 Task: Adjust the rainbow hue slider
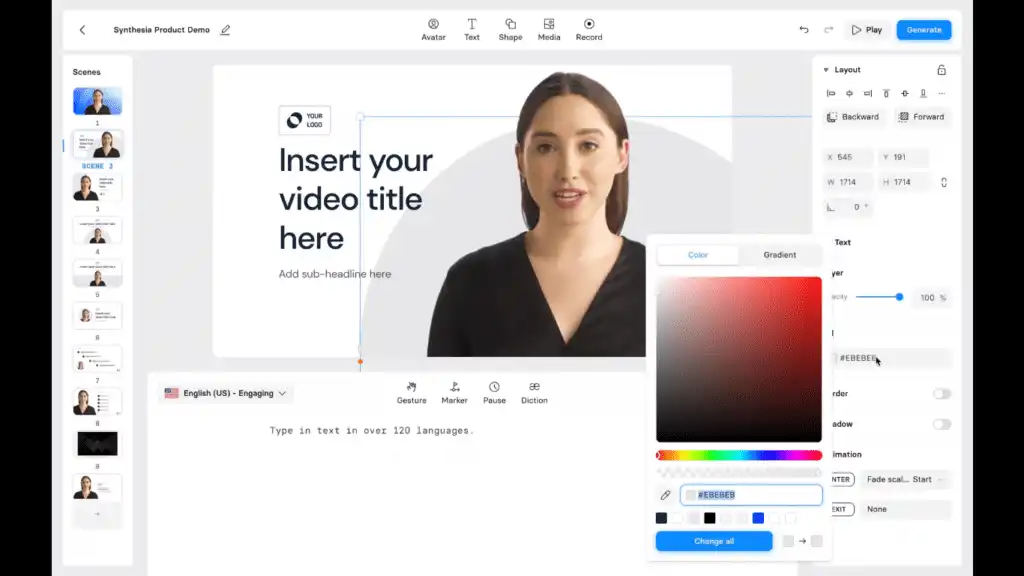[x=739, y=455]
